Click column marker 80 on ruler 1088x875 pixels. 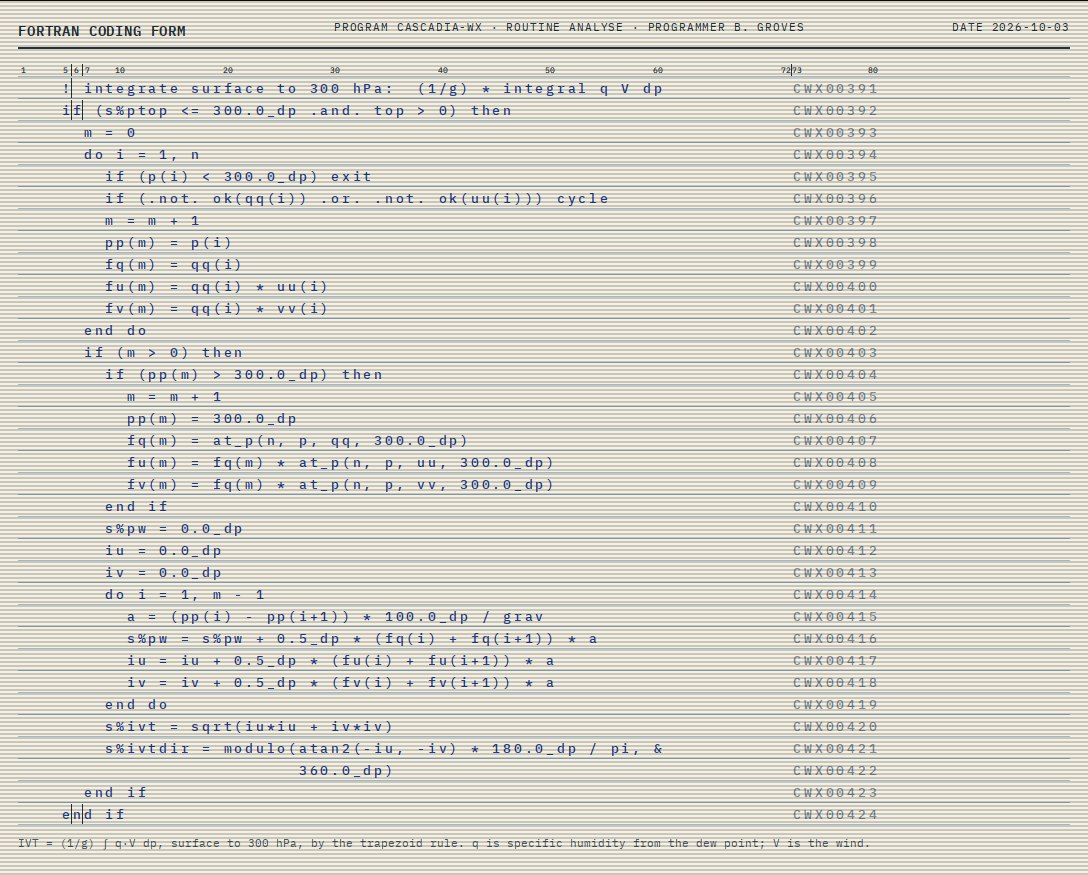point(873,70)
